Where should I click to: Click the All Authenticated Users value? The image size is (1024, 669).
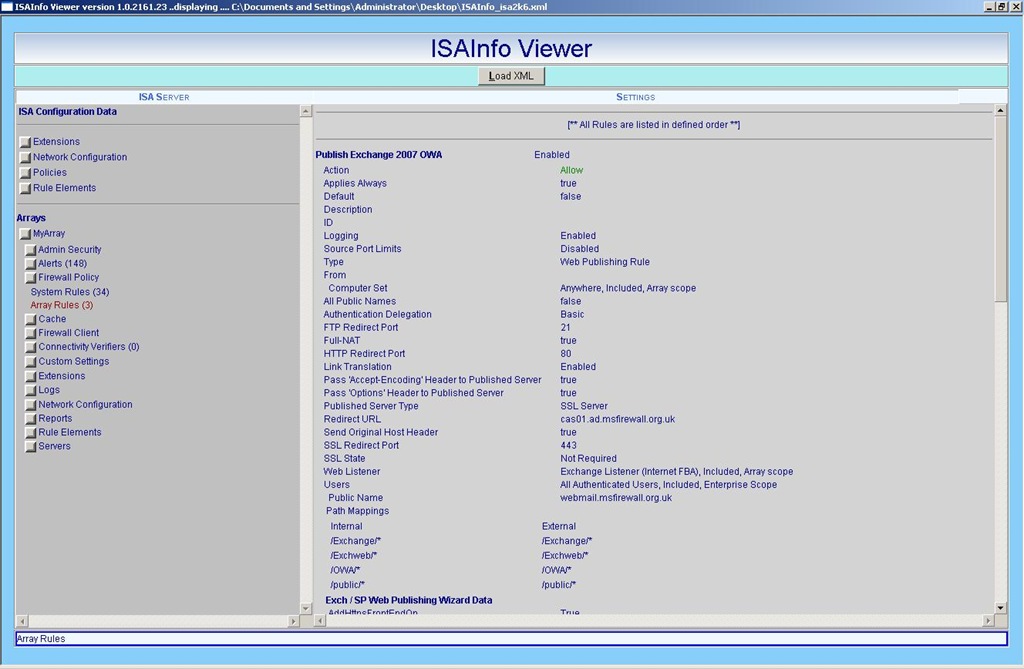[x=668, y=485]
